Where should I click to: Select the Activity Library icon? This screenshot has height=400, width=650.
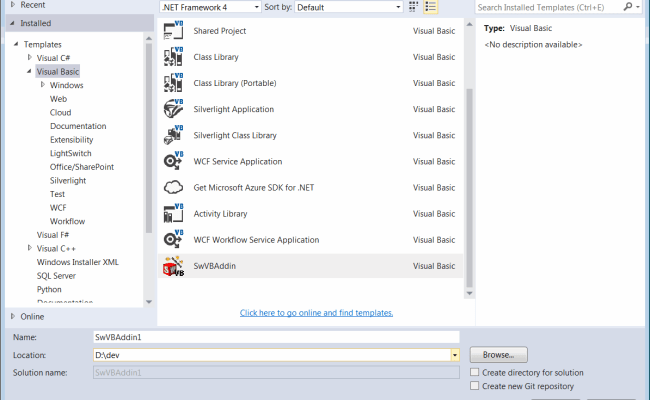[173, 213]
